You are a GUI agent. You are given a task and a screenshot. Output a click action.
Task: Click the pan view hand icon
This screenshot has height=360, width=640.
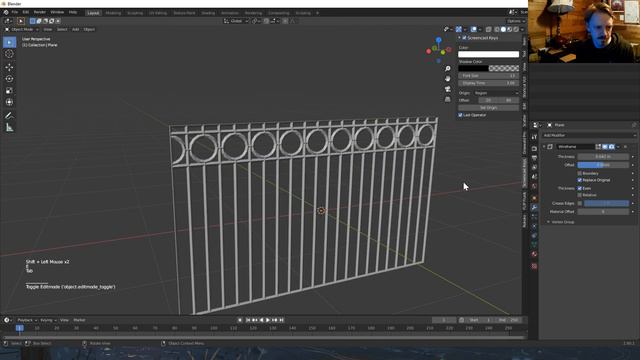click(x=448, y=79)
